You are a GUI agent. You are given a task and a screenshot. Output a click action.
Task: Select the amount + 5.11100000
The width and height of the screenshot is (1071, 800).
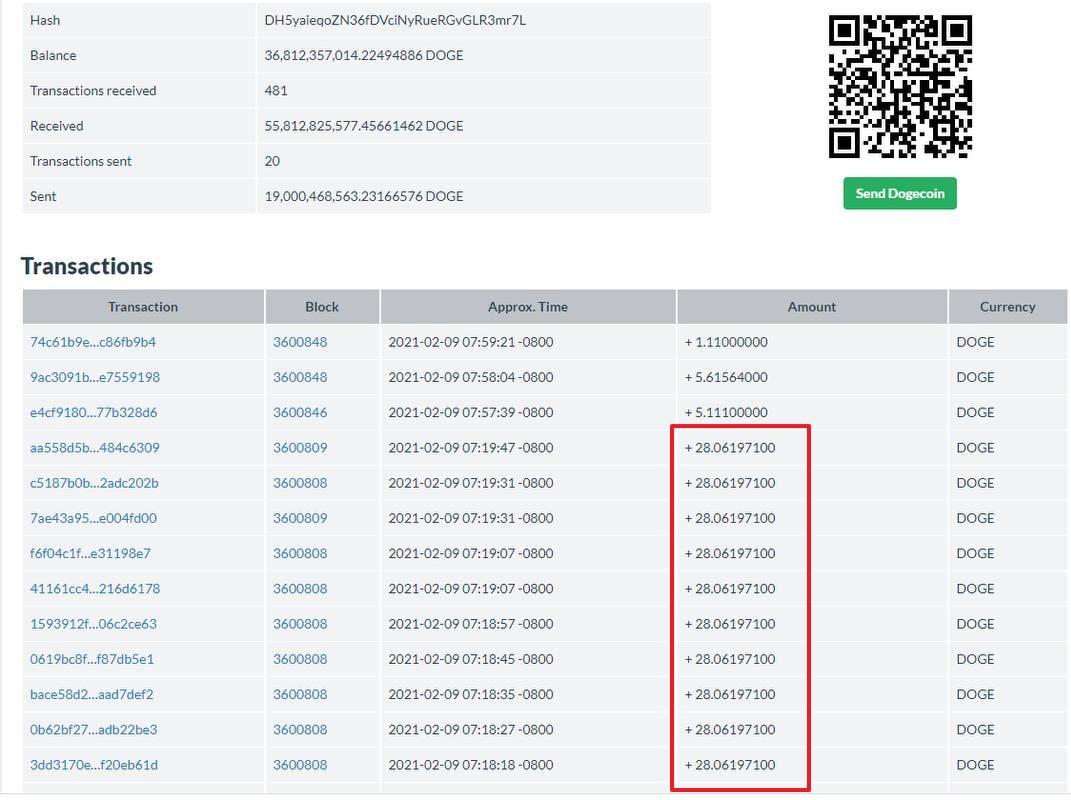click(x=726, y=413)
